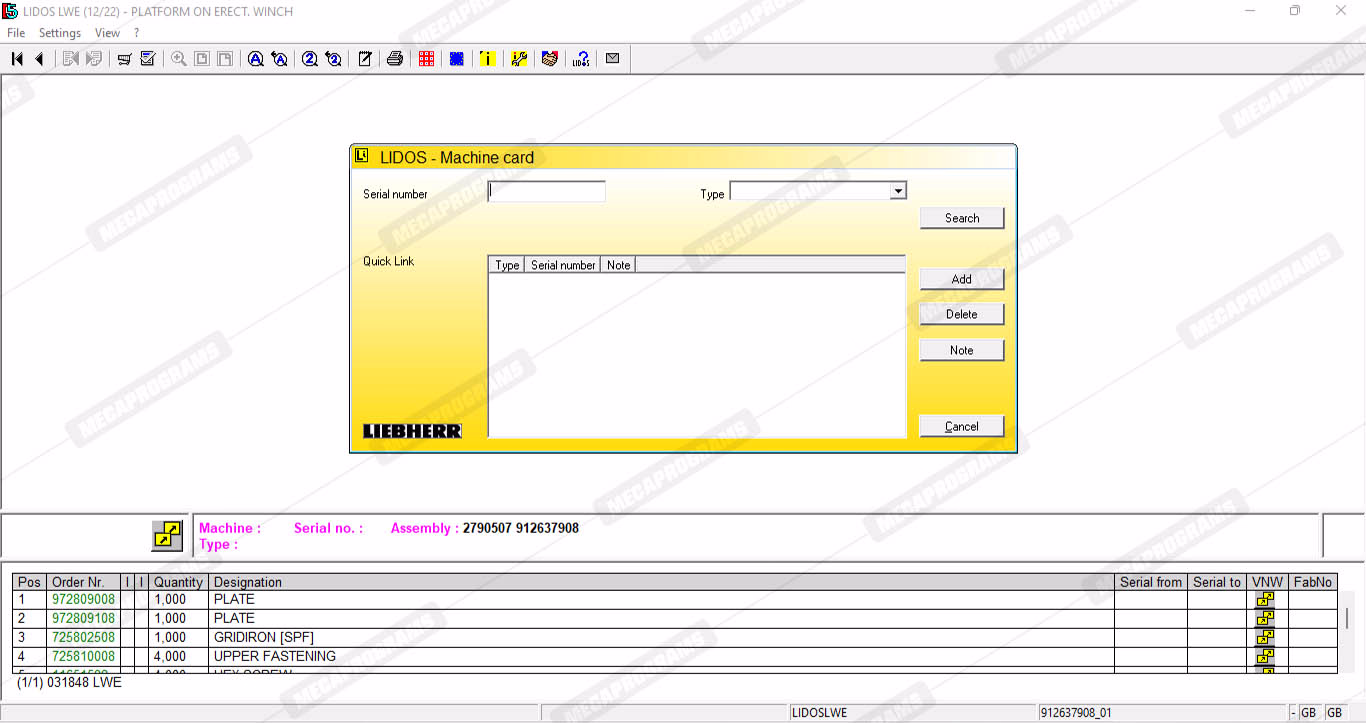Click the Add button
Screen dimensions: 1366x723
click(962, 279)
